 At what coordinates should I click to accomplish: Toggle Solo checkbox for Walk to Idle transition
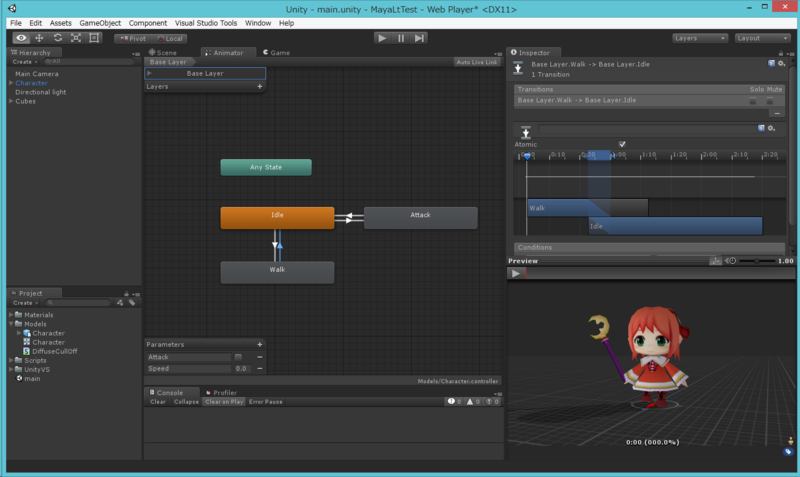[753, 101]
